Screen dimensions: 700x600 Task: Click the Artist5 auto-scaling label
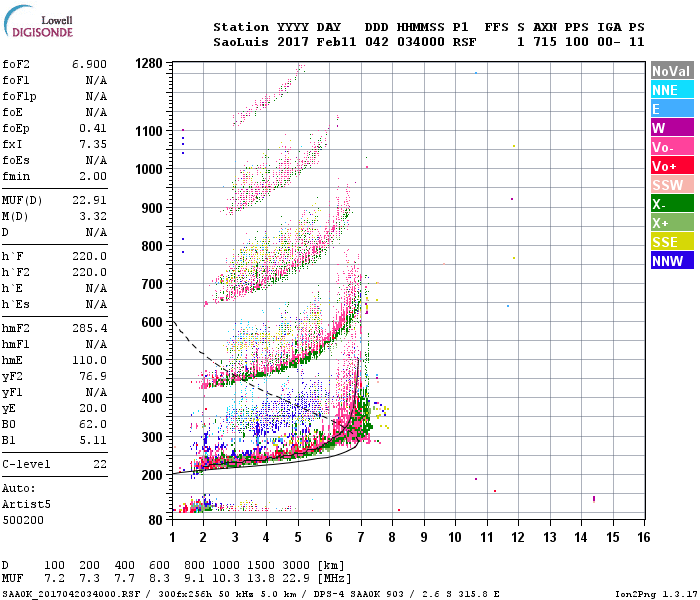(x=26, y=504)
